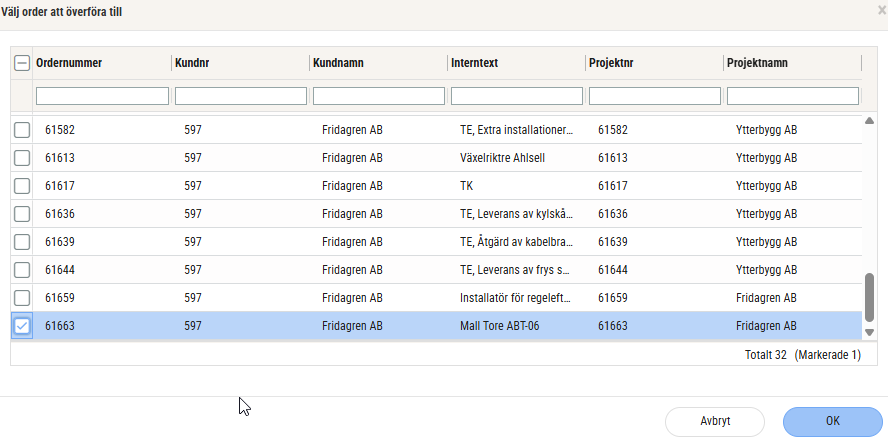Sort by Projektnamn column header

click(x=760, y=63)
